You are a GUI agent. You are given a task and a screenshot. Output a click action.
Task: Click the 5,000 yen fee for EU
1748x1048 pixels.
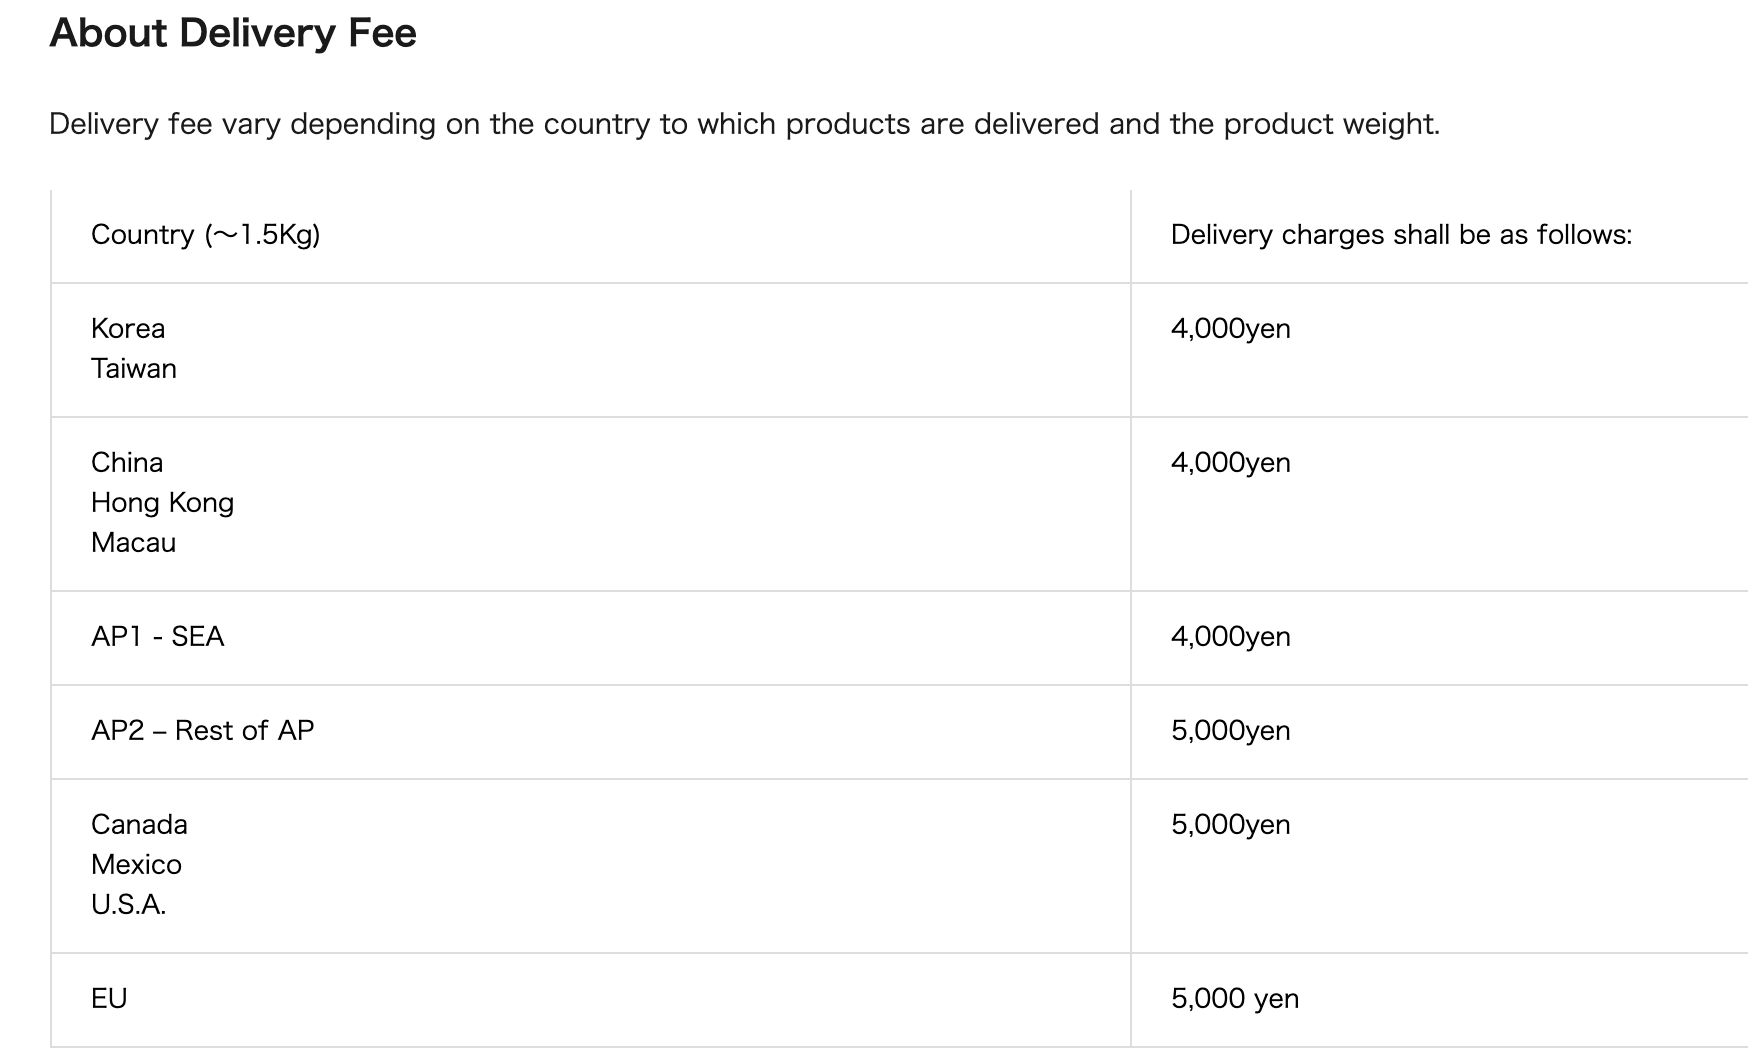tap(1235, 998)
